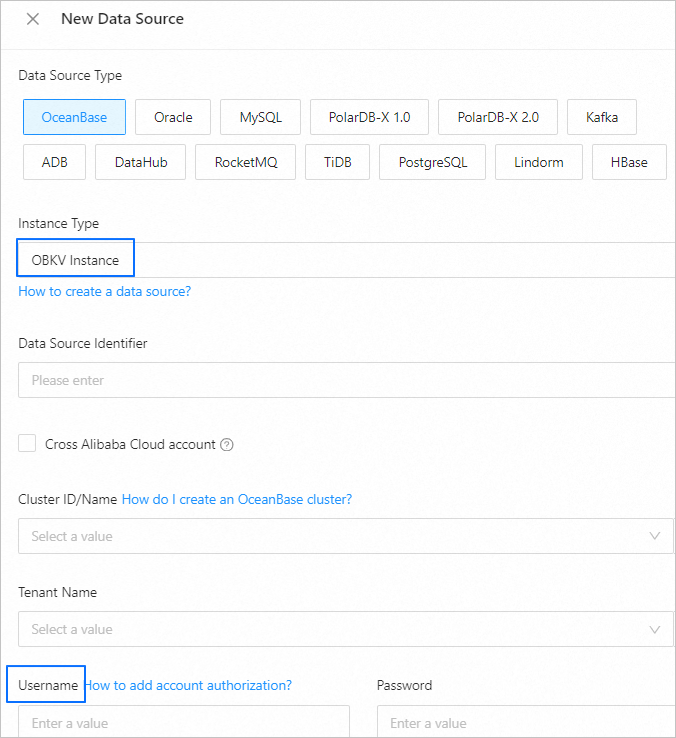Image resolution: width=676 pixels, height=738 pixels.
Task: Close the New Data Source panel
Action: pyautogui.click(x=33, y=19)
